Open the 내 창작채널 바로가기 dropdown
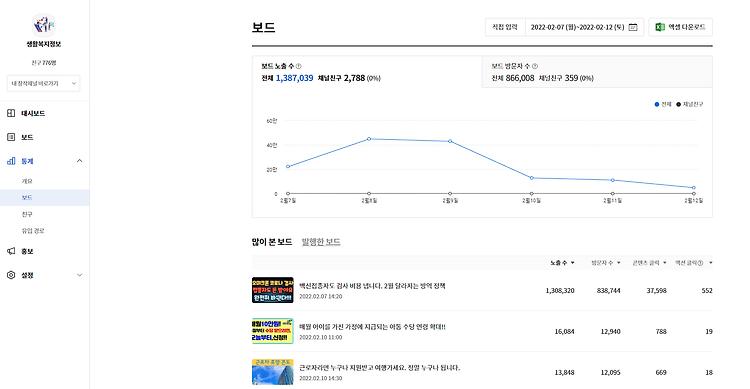This screenshot has width=750, height=389. pos(44,83)
